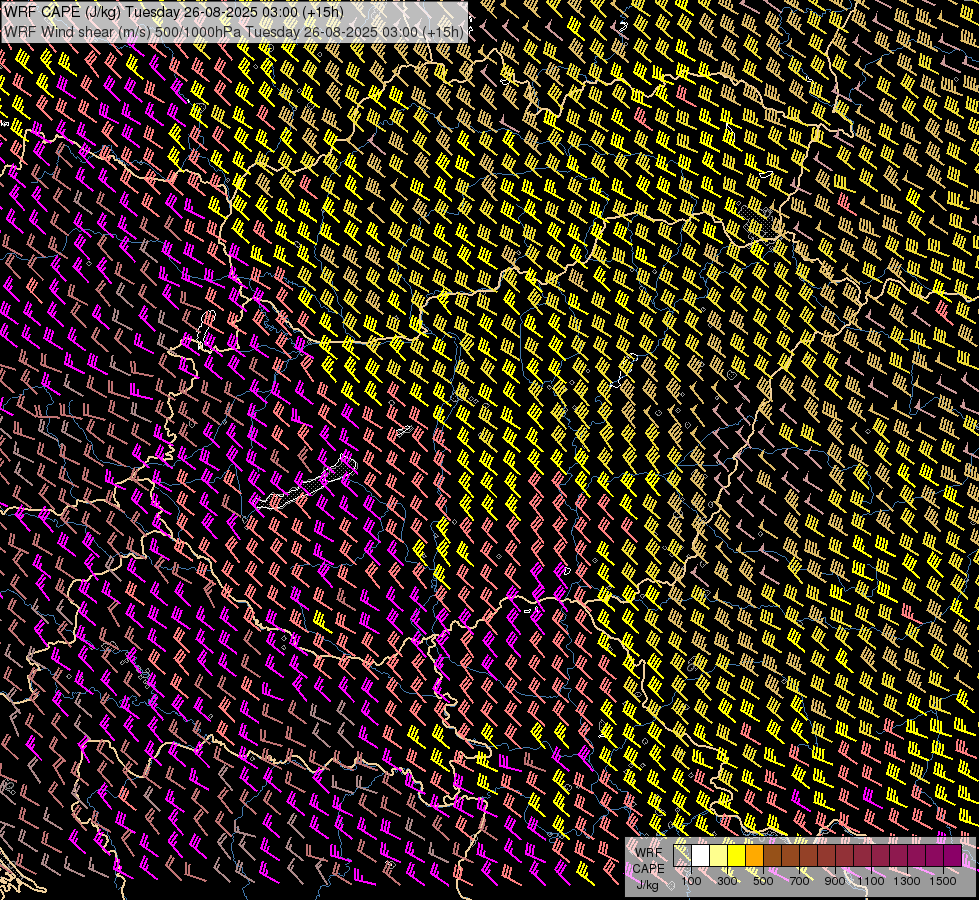Click the legend tick label 900
Viewport: 979px width, 900px height.
tap(835, 881)
